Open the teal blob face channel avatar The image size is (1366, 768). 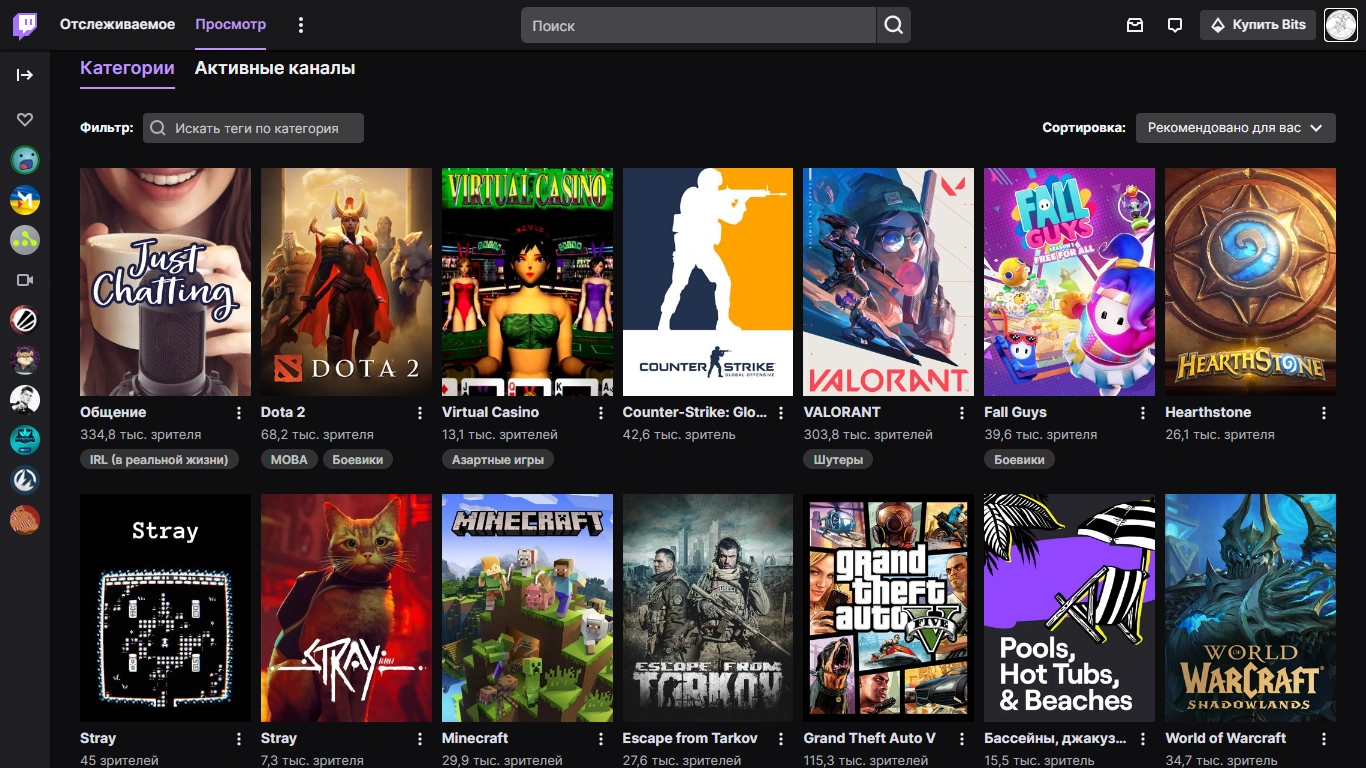[x=25, y=159]
